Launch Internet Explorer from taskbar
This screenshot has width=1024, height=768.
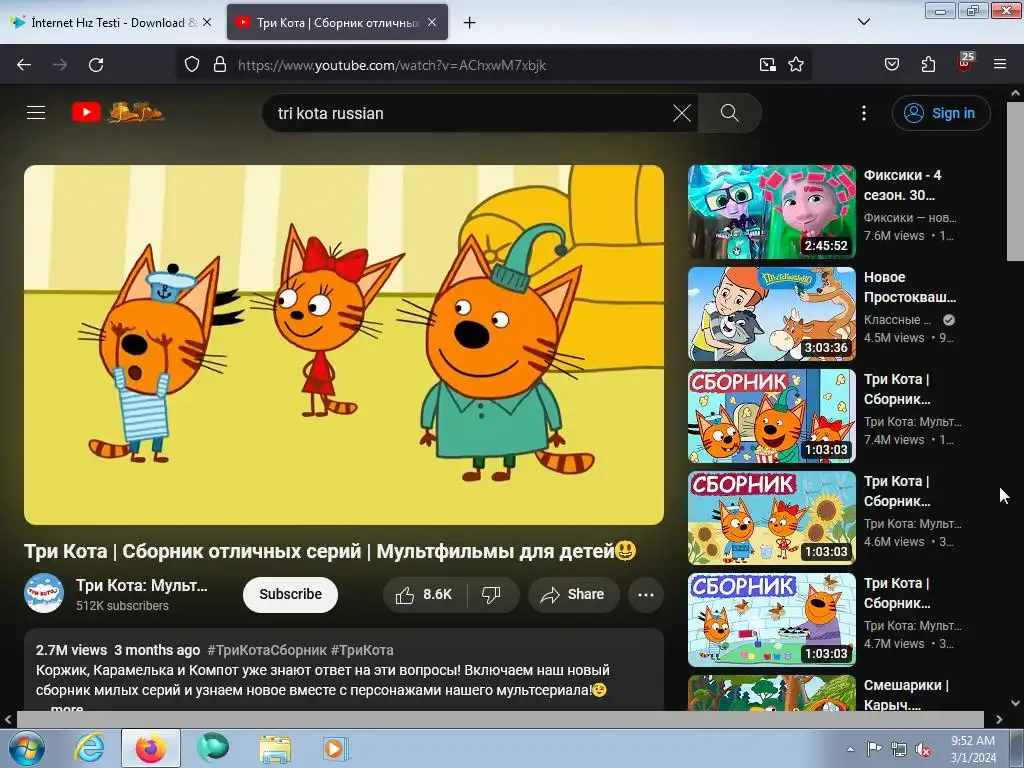[89, 748]
